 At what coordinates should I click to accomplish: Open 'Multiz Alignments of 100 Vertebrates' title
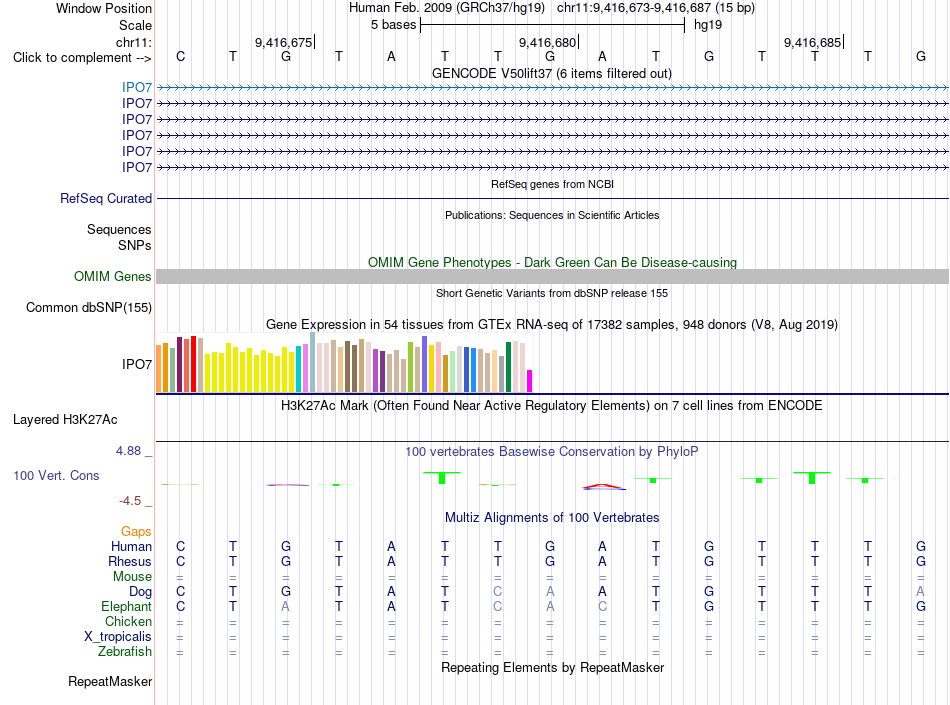pos(552,518)
